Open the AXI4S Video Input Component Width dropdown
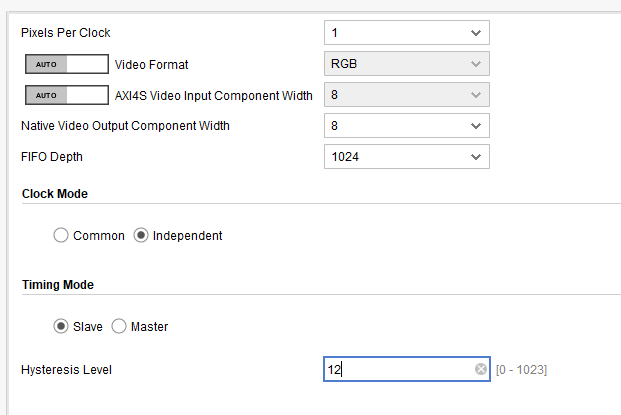 (407, 94)
